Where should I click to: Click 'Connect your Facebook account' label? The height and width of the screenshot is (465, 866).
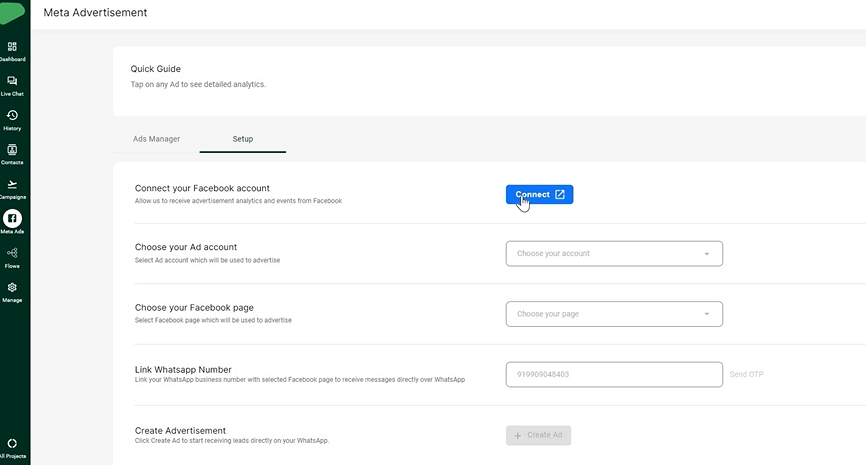coord(202,188)
